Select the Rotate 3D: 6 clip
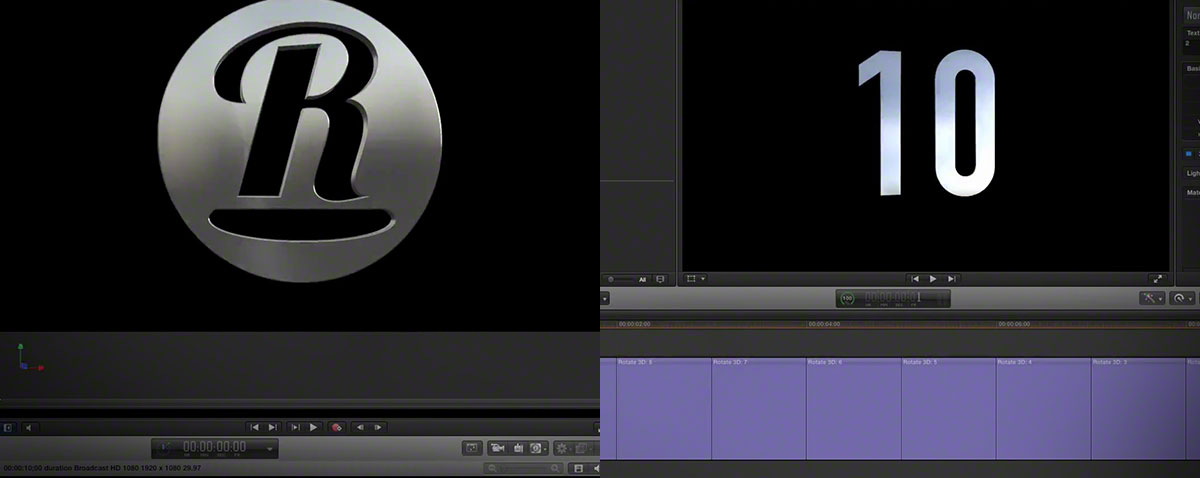This screenshot has width=1200, height=478. [x=854, y=408]
